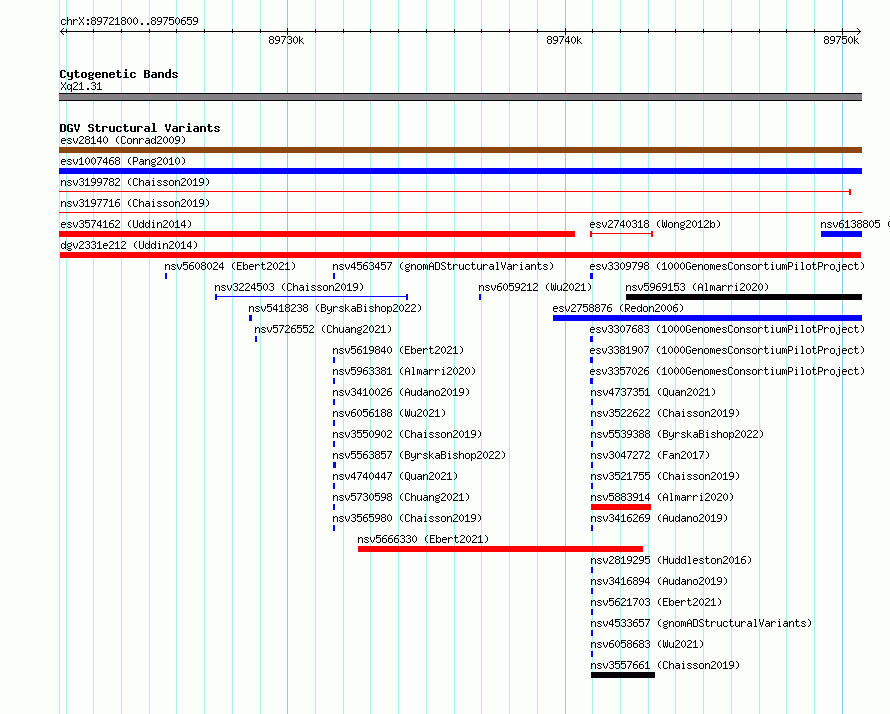This screenshot has width=890, height=714.
Task: Open esv3357026 variant label
Action: 727,371
